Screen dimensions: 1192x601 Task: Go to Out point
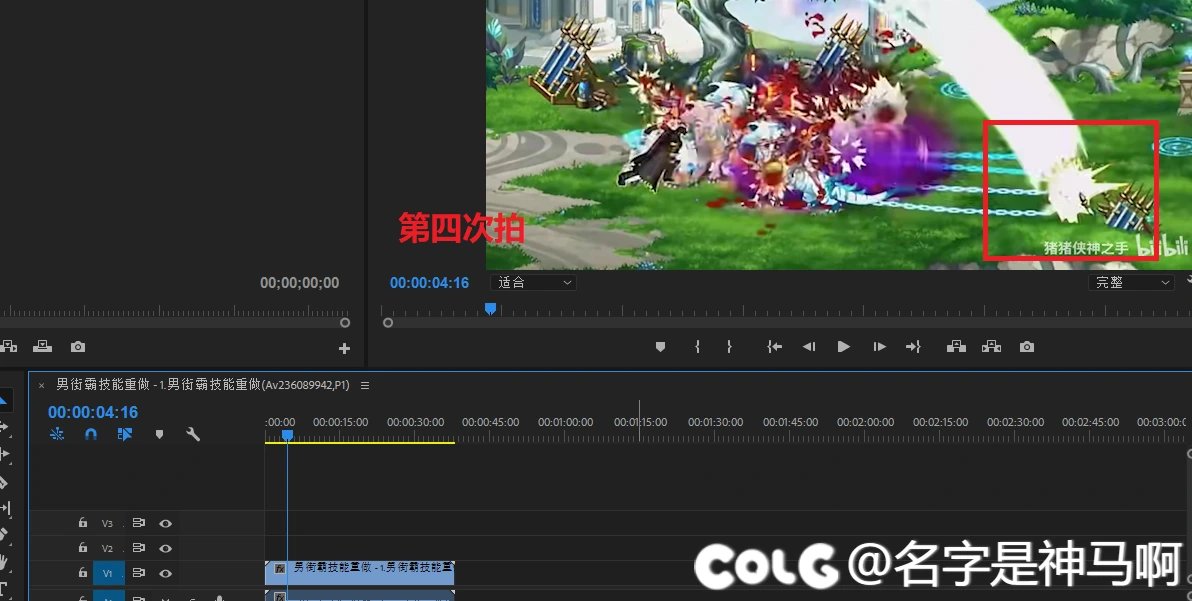click(914, 346)
